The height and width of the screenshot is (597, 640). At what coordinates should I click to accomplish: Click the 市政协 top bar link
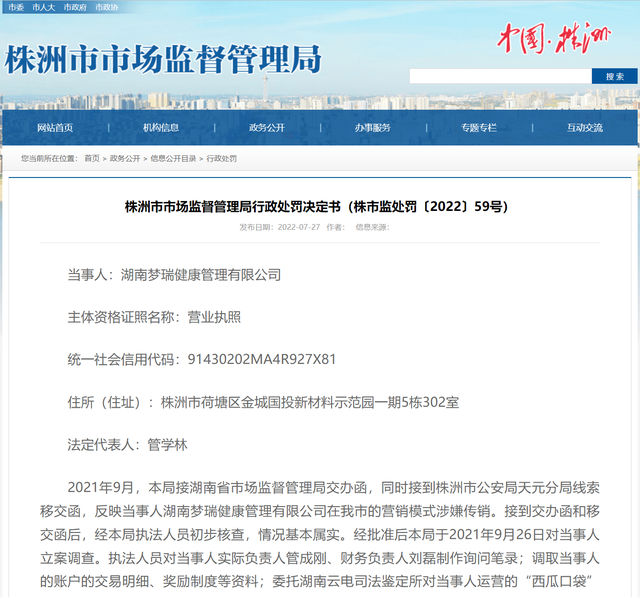107,7
